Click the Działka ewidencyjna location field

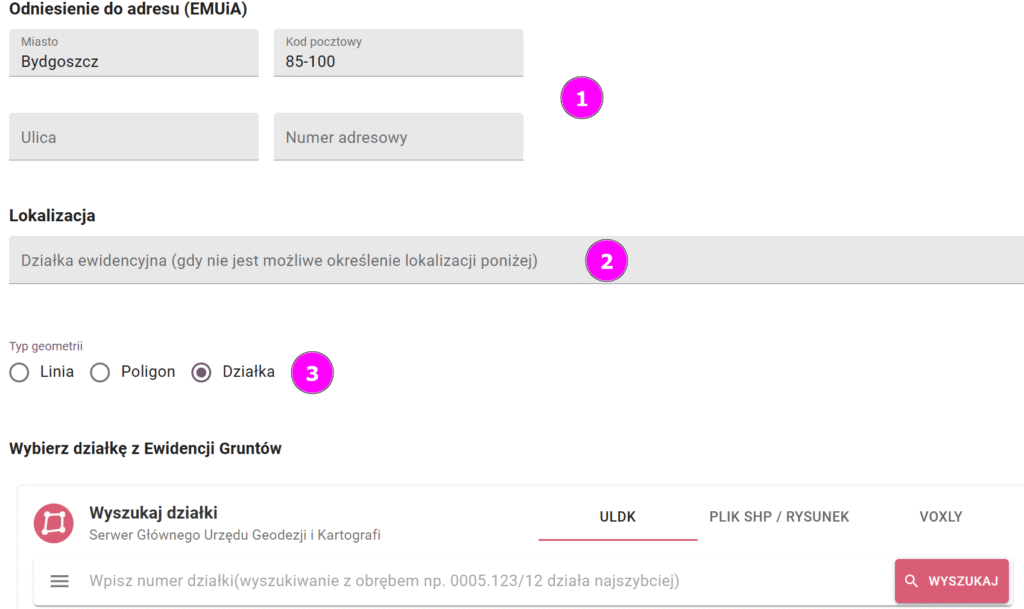(517, 260)
